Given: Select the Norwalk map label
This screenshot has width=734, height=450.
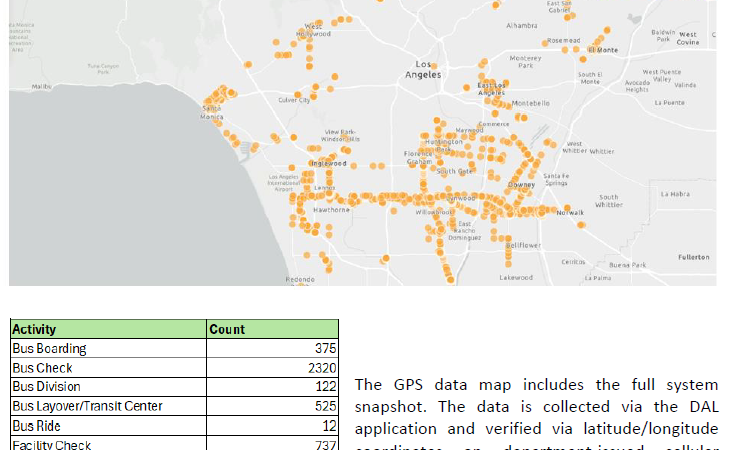Looking at the screenshot, I should [x=570, y=212].
